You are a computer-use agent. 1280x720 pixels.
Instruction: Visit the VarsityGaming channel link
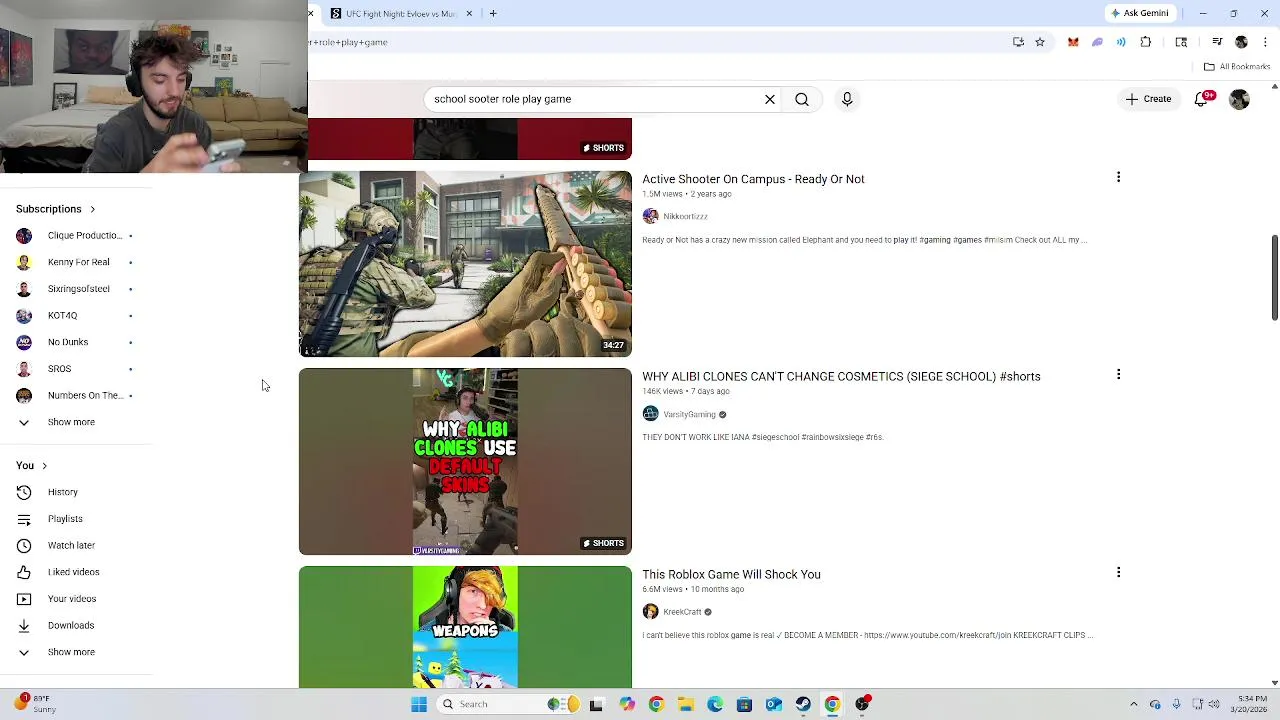pos(689,414)
